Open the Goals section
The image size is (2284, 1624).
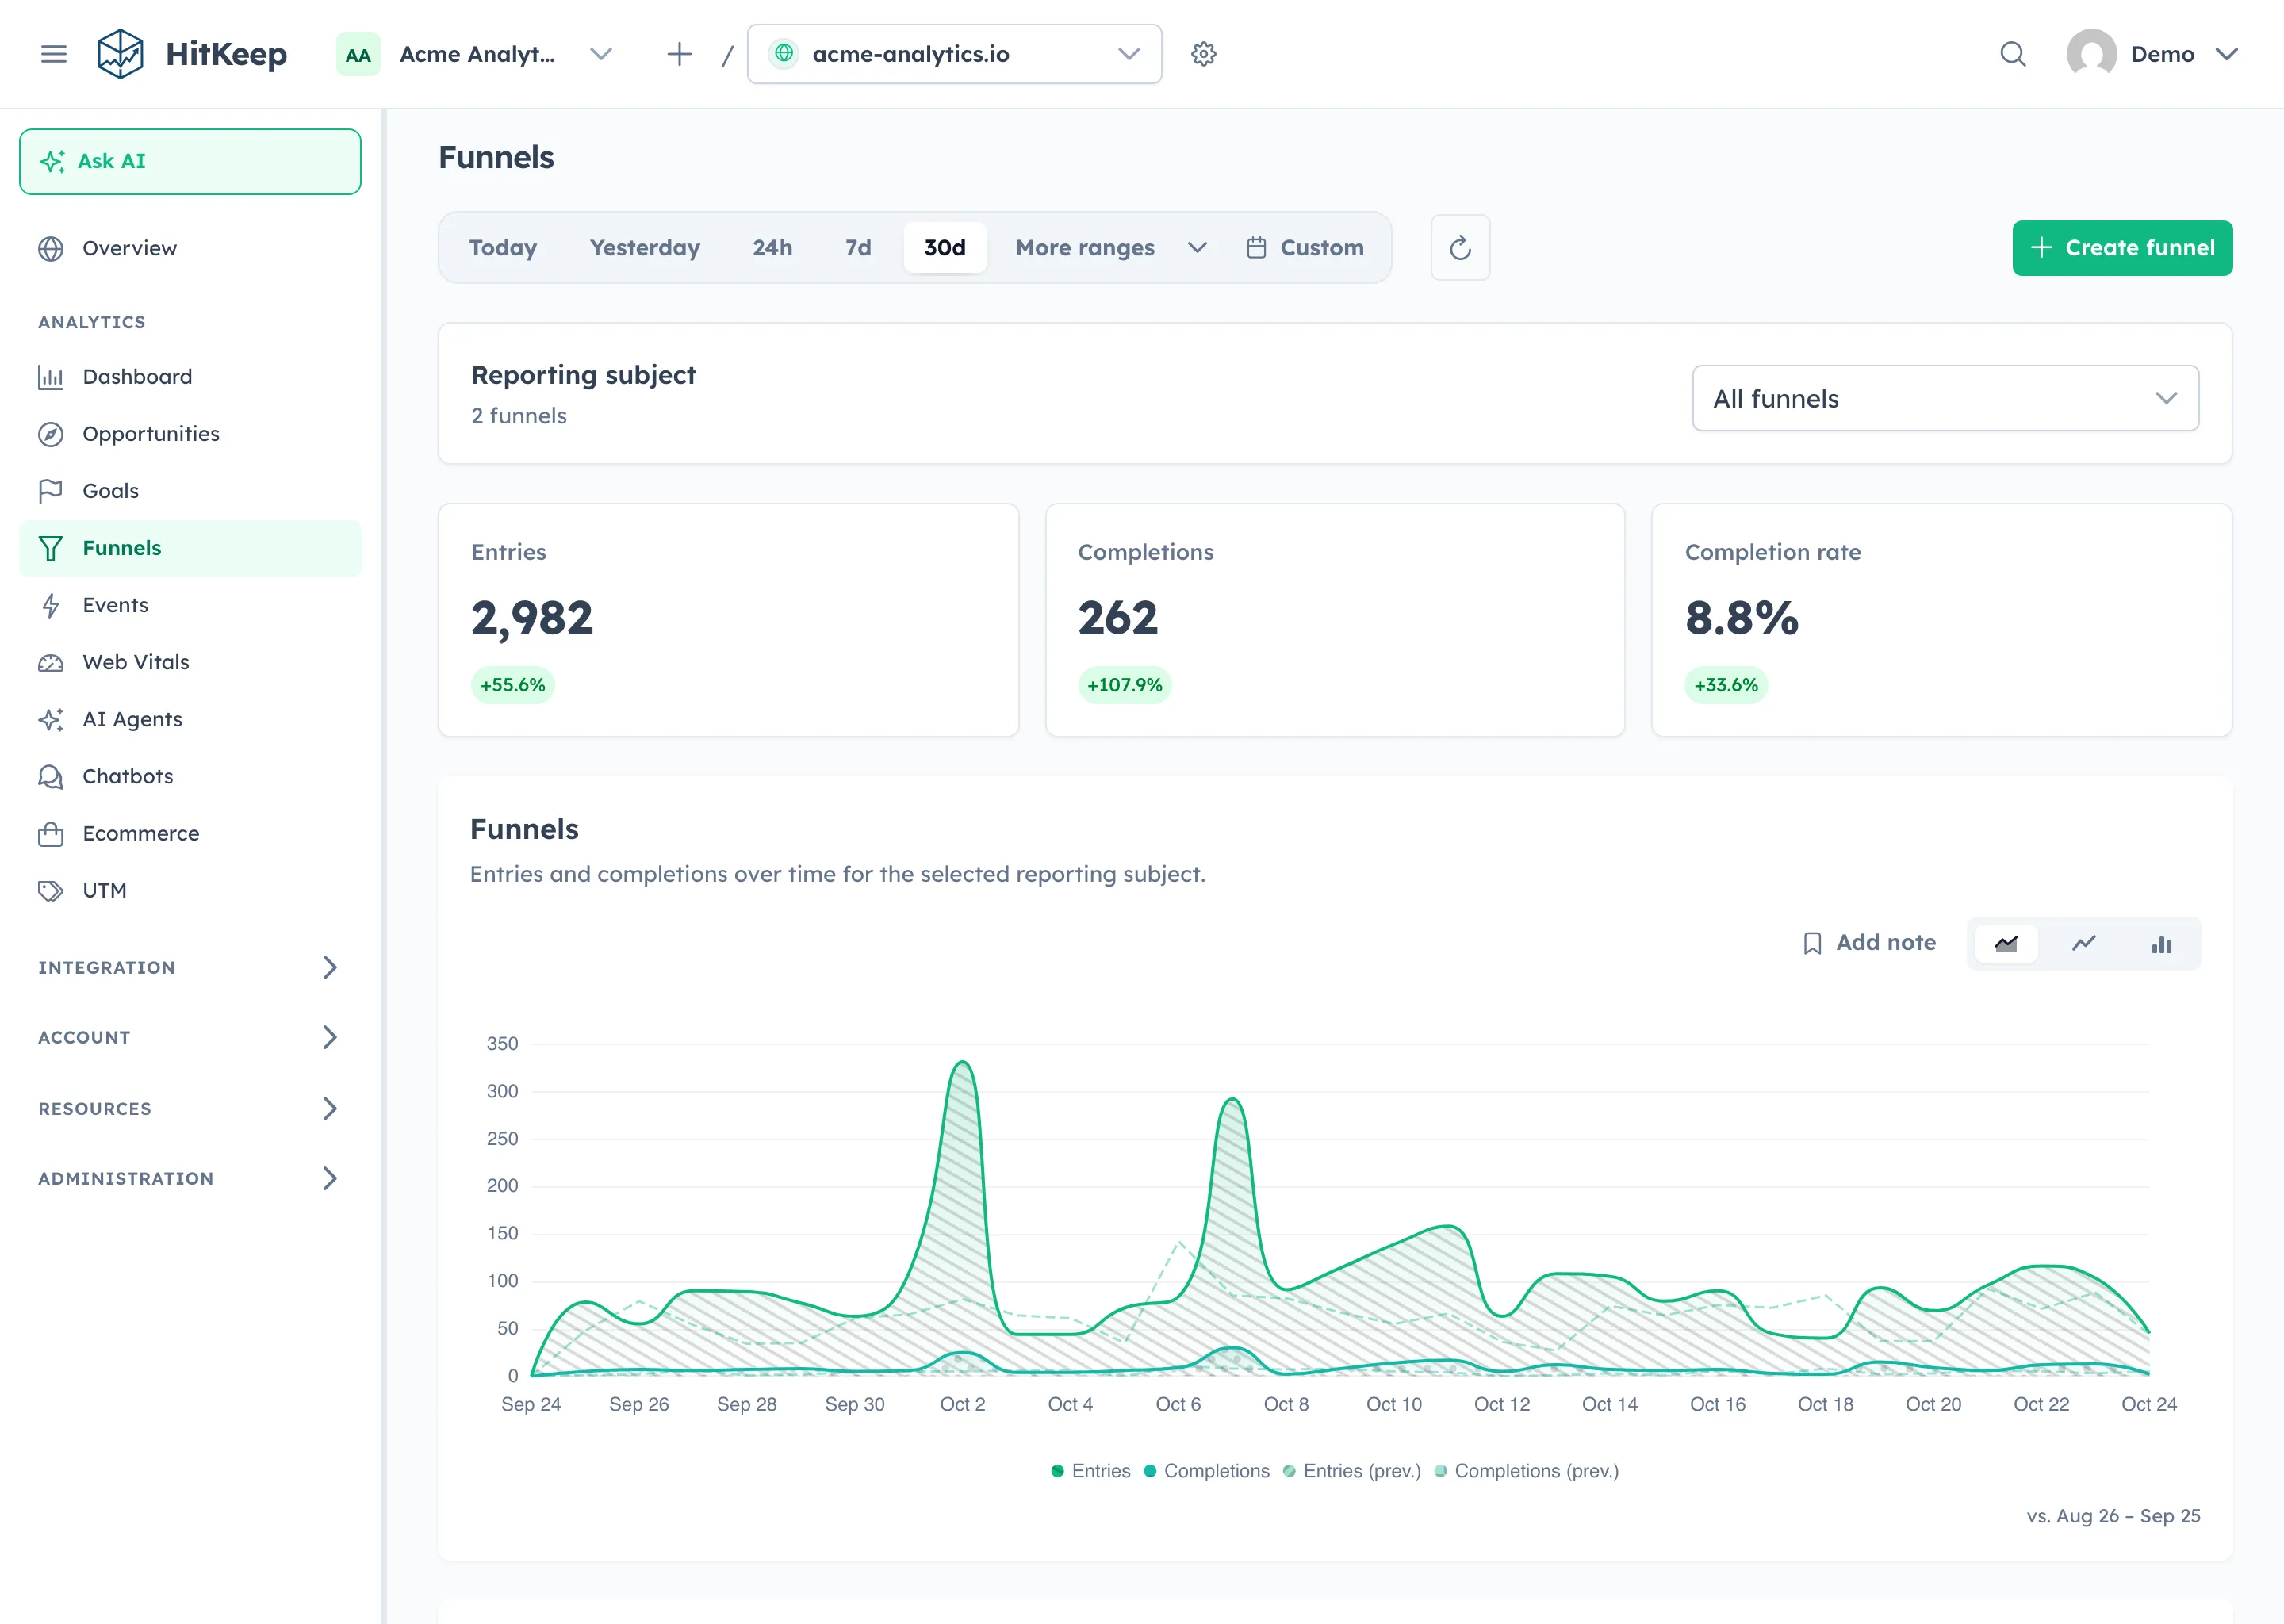tap(190, 491)
